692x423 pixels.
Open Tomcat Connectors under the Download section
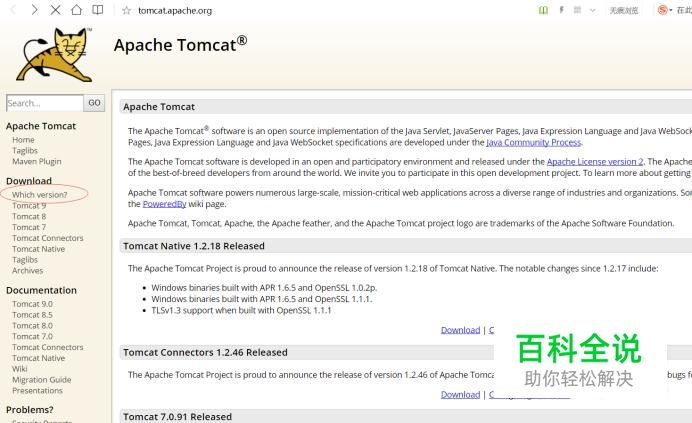[48, 238]
